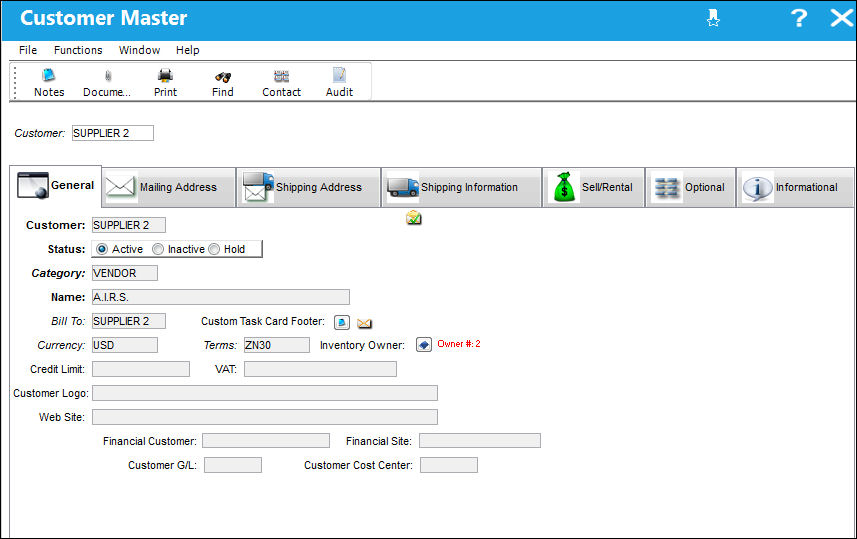
Task: Click the Customer Cost Center field
Action: click(x=449, y=465)
